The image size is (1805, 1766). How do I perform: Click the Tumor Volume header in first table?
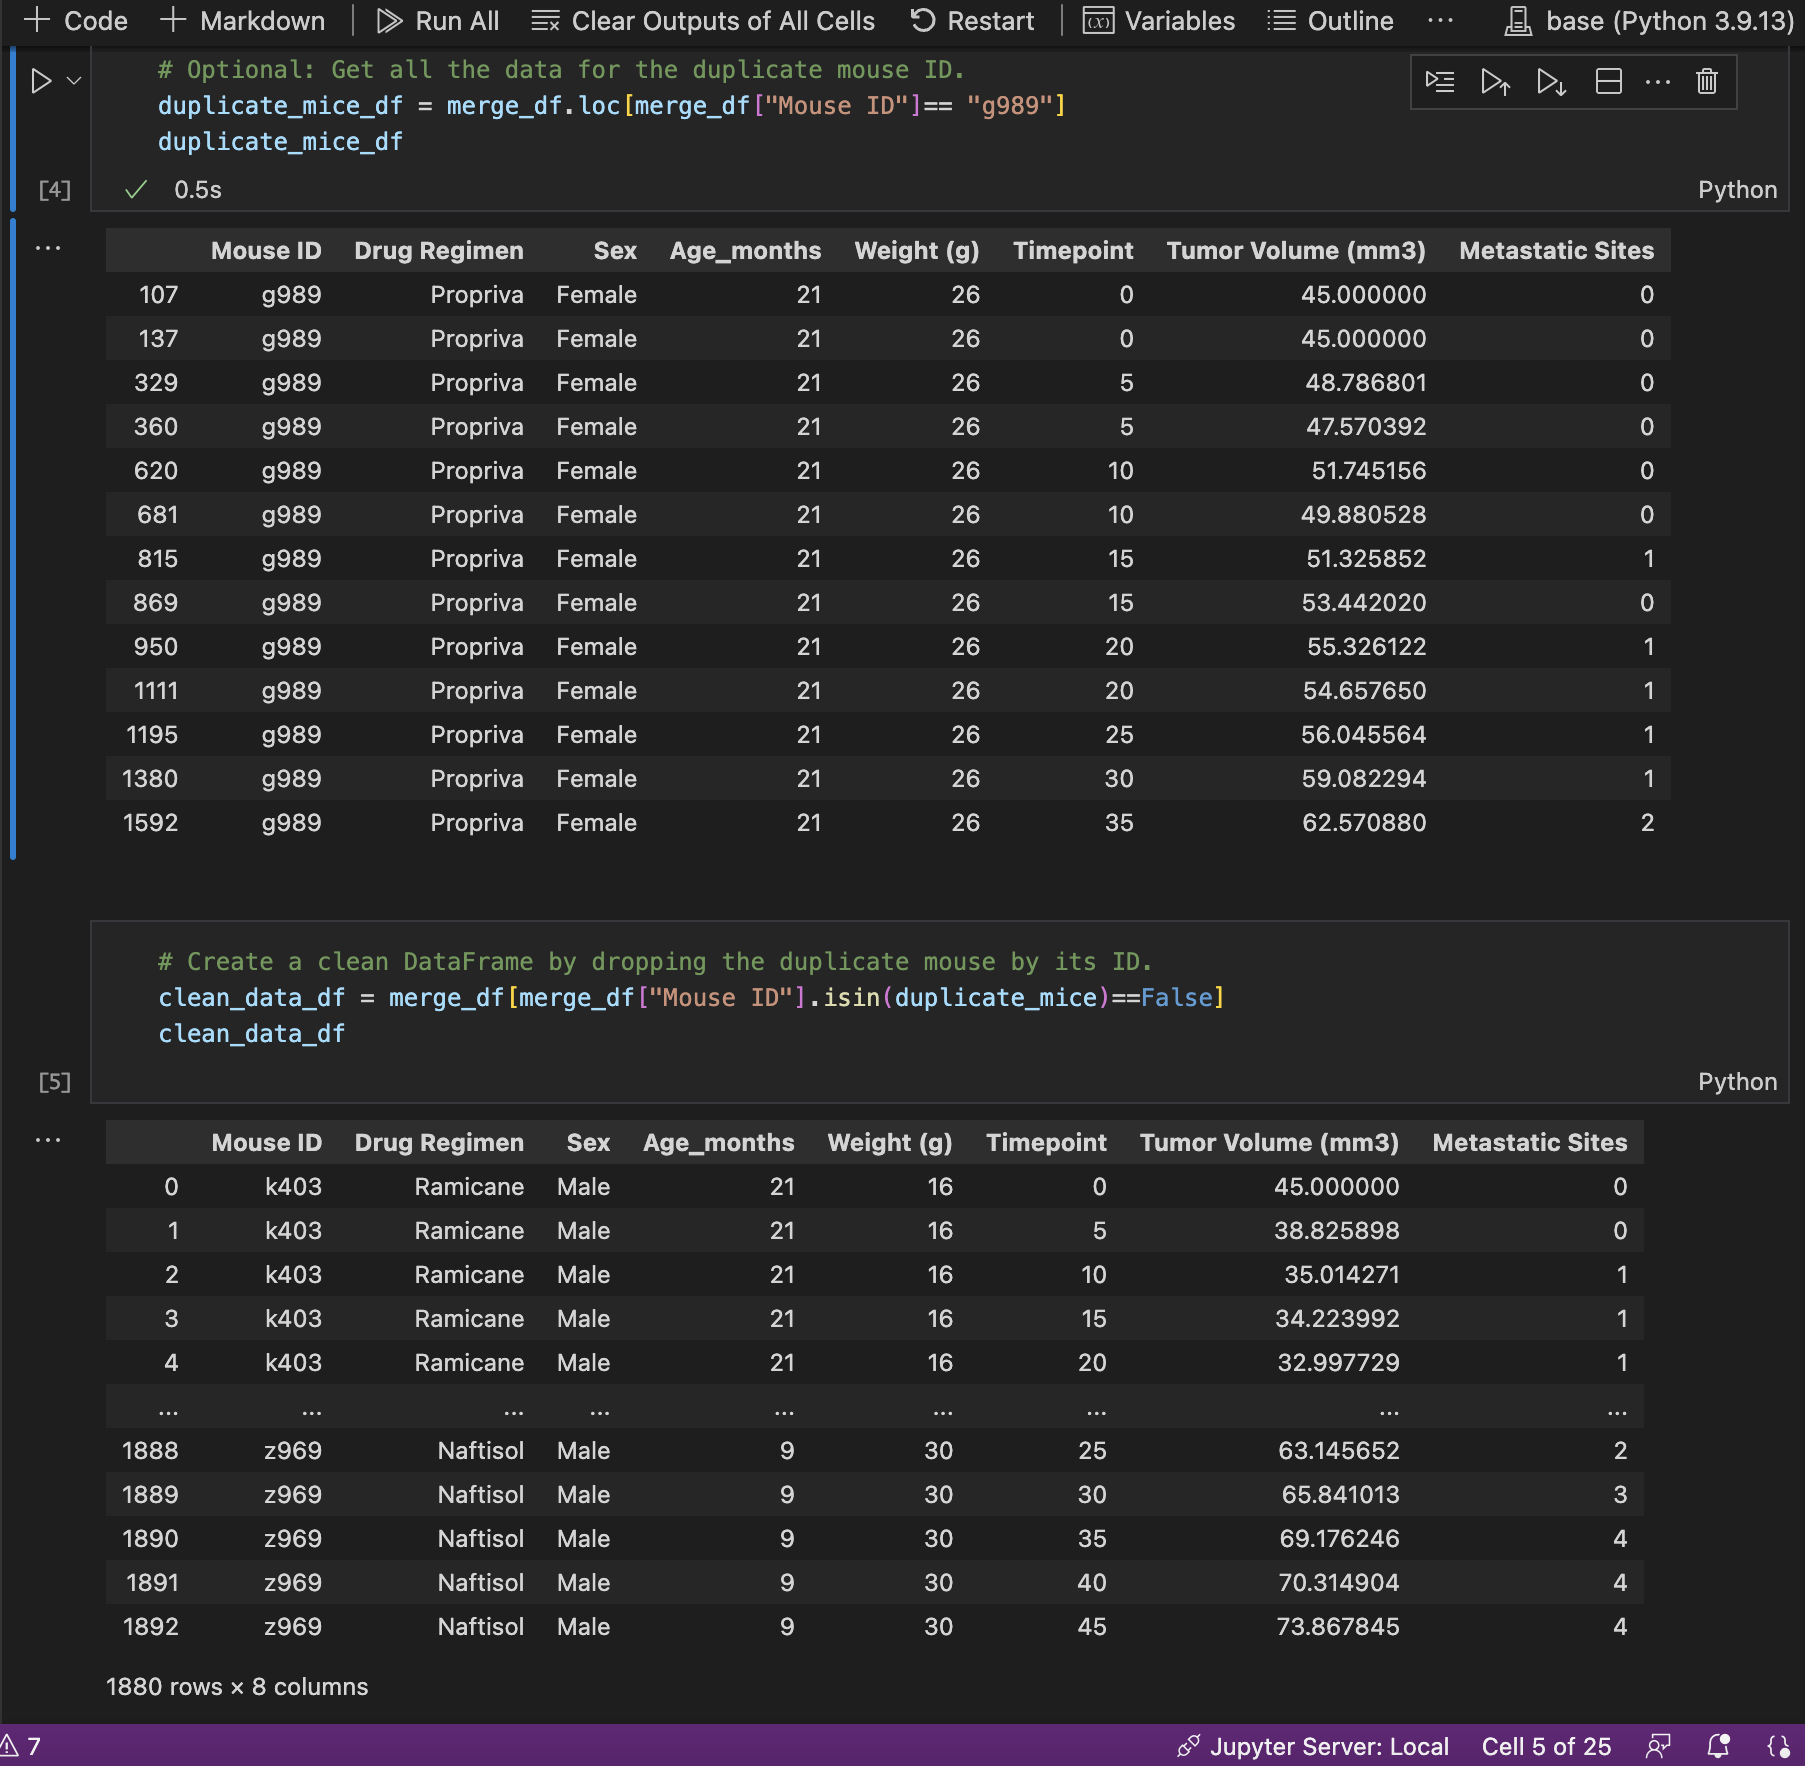tap(1296, 250)
